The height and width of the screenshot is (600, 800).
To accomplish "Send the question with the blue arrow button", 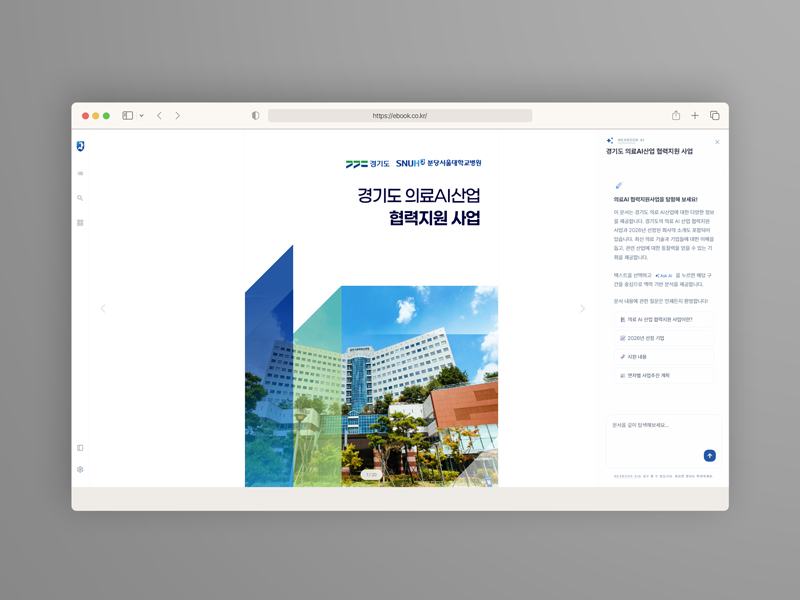I will tap(710, 456).
